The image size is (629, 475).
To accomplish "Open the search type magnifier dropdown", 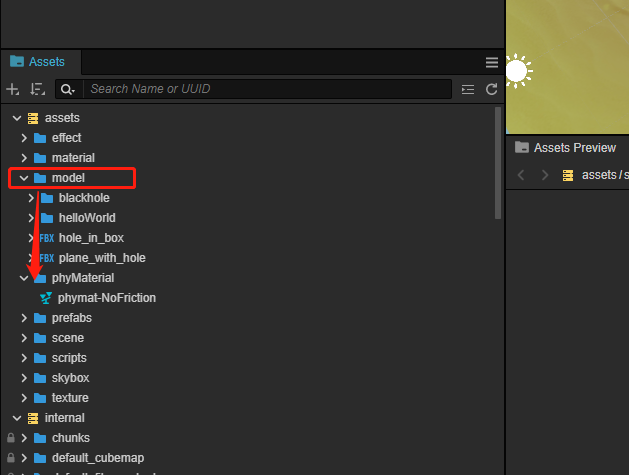I will point(68,89).
